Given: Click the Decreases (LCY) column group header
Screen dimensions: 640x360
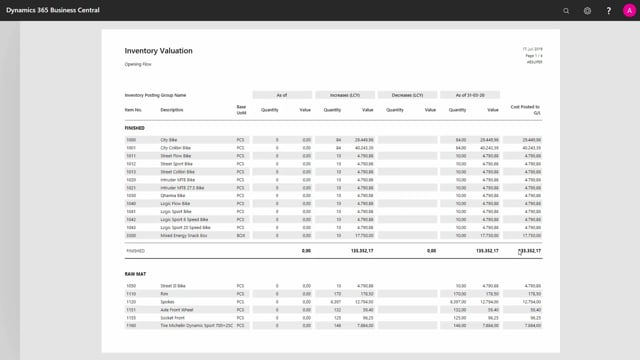Looking at the screenshot, I should pos(407,95).
